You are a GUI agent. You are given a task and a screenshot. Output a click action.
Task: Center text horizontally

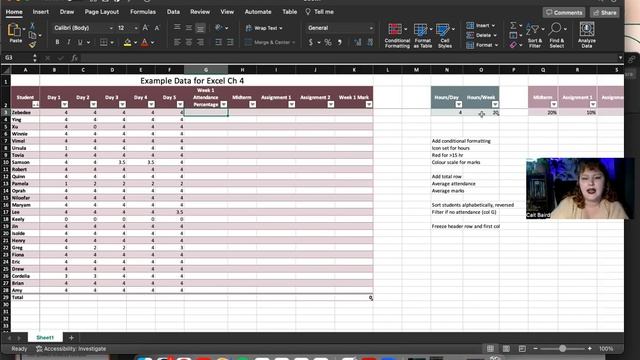[189, 42]
